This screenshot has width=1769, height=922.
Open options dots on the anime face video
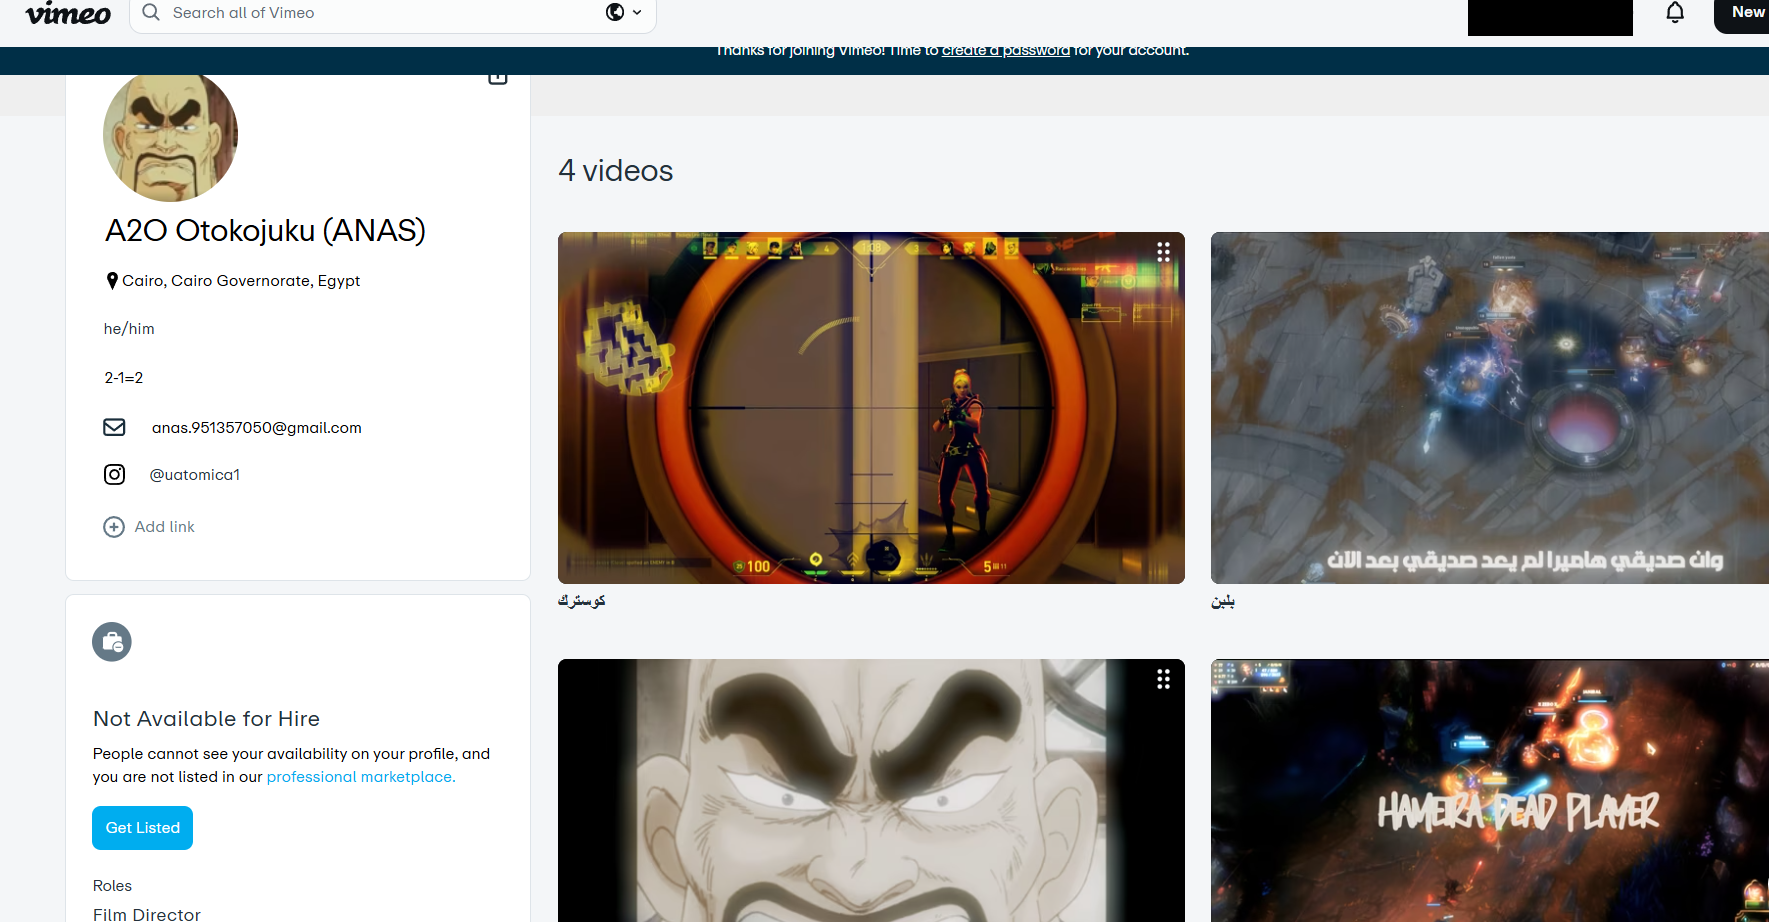[x=1163, y=679]
